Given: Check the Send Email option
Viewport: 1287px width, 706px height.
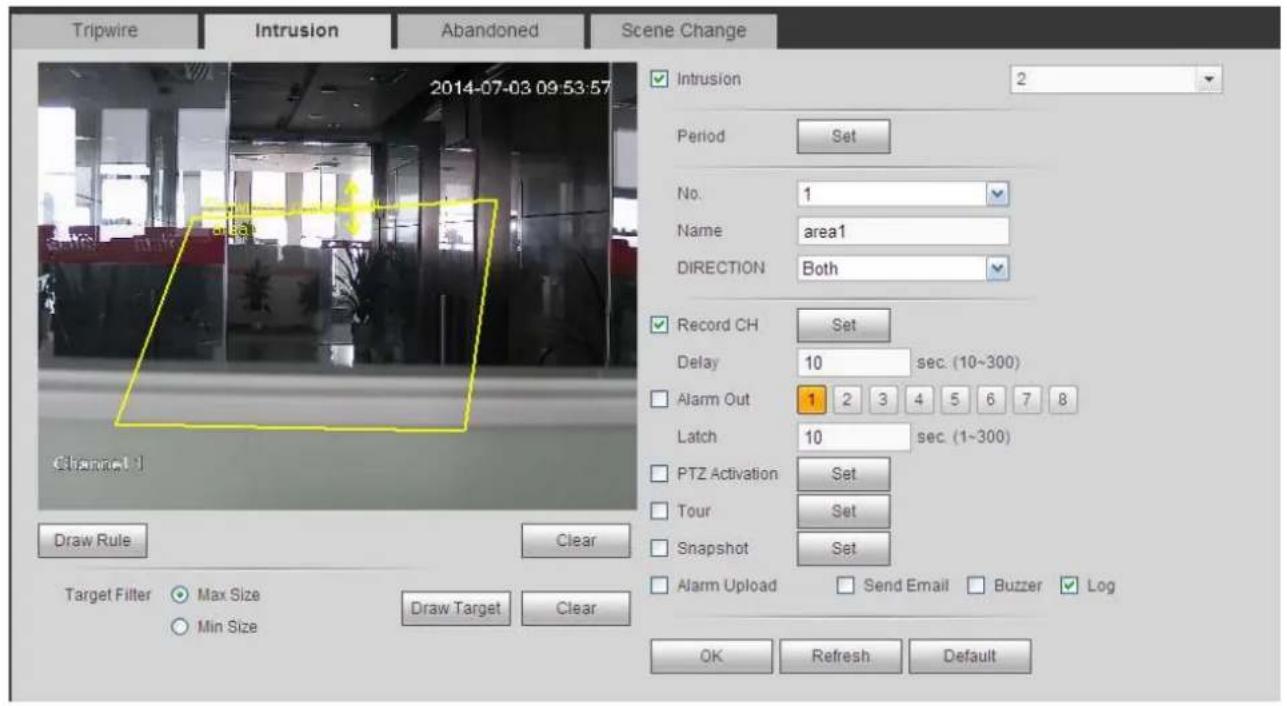Looking at the screenshot, I should pyautogui.click(x=845, y=586).
